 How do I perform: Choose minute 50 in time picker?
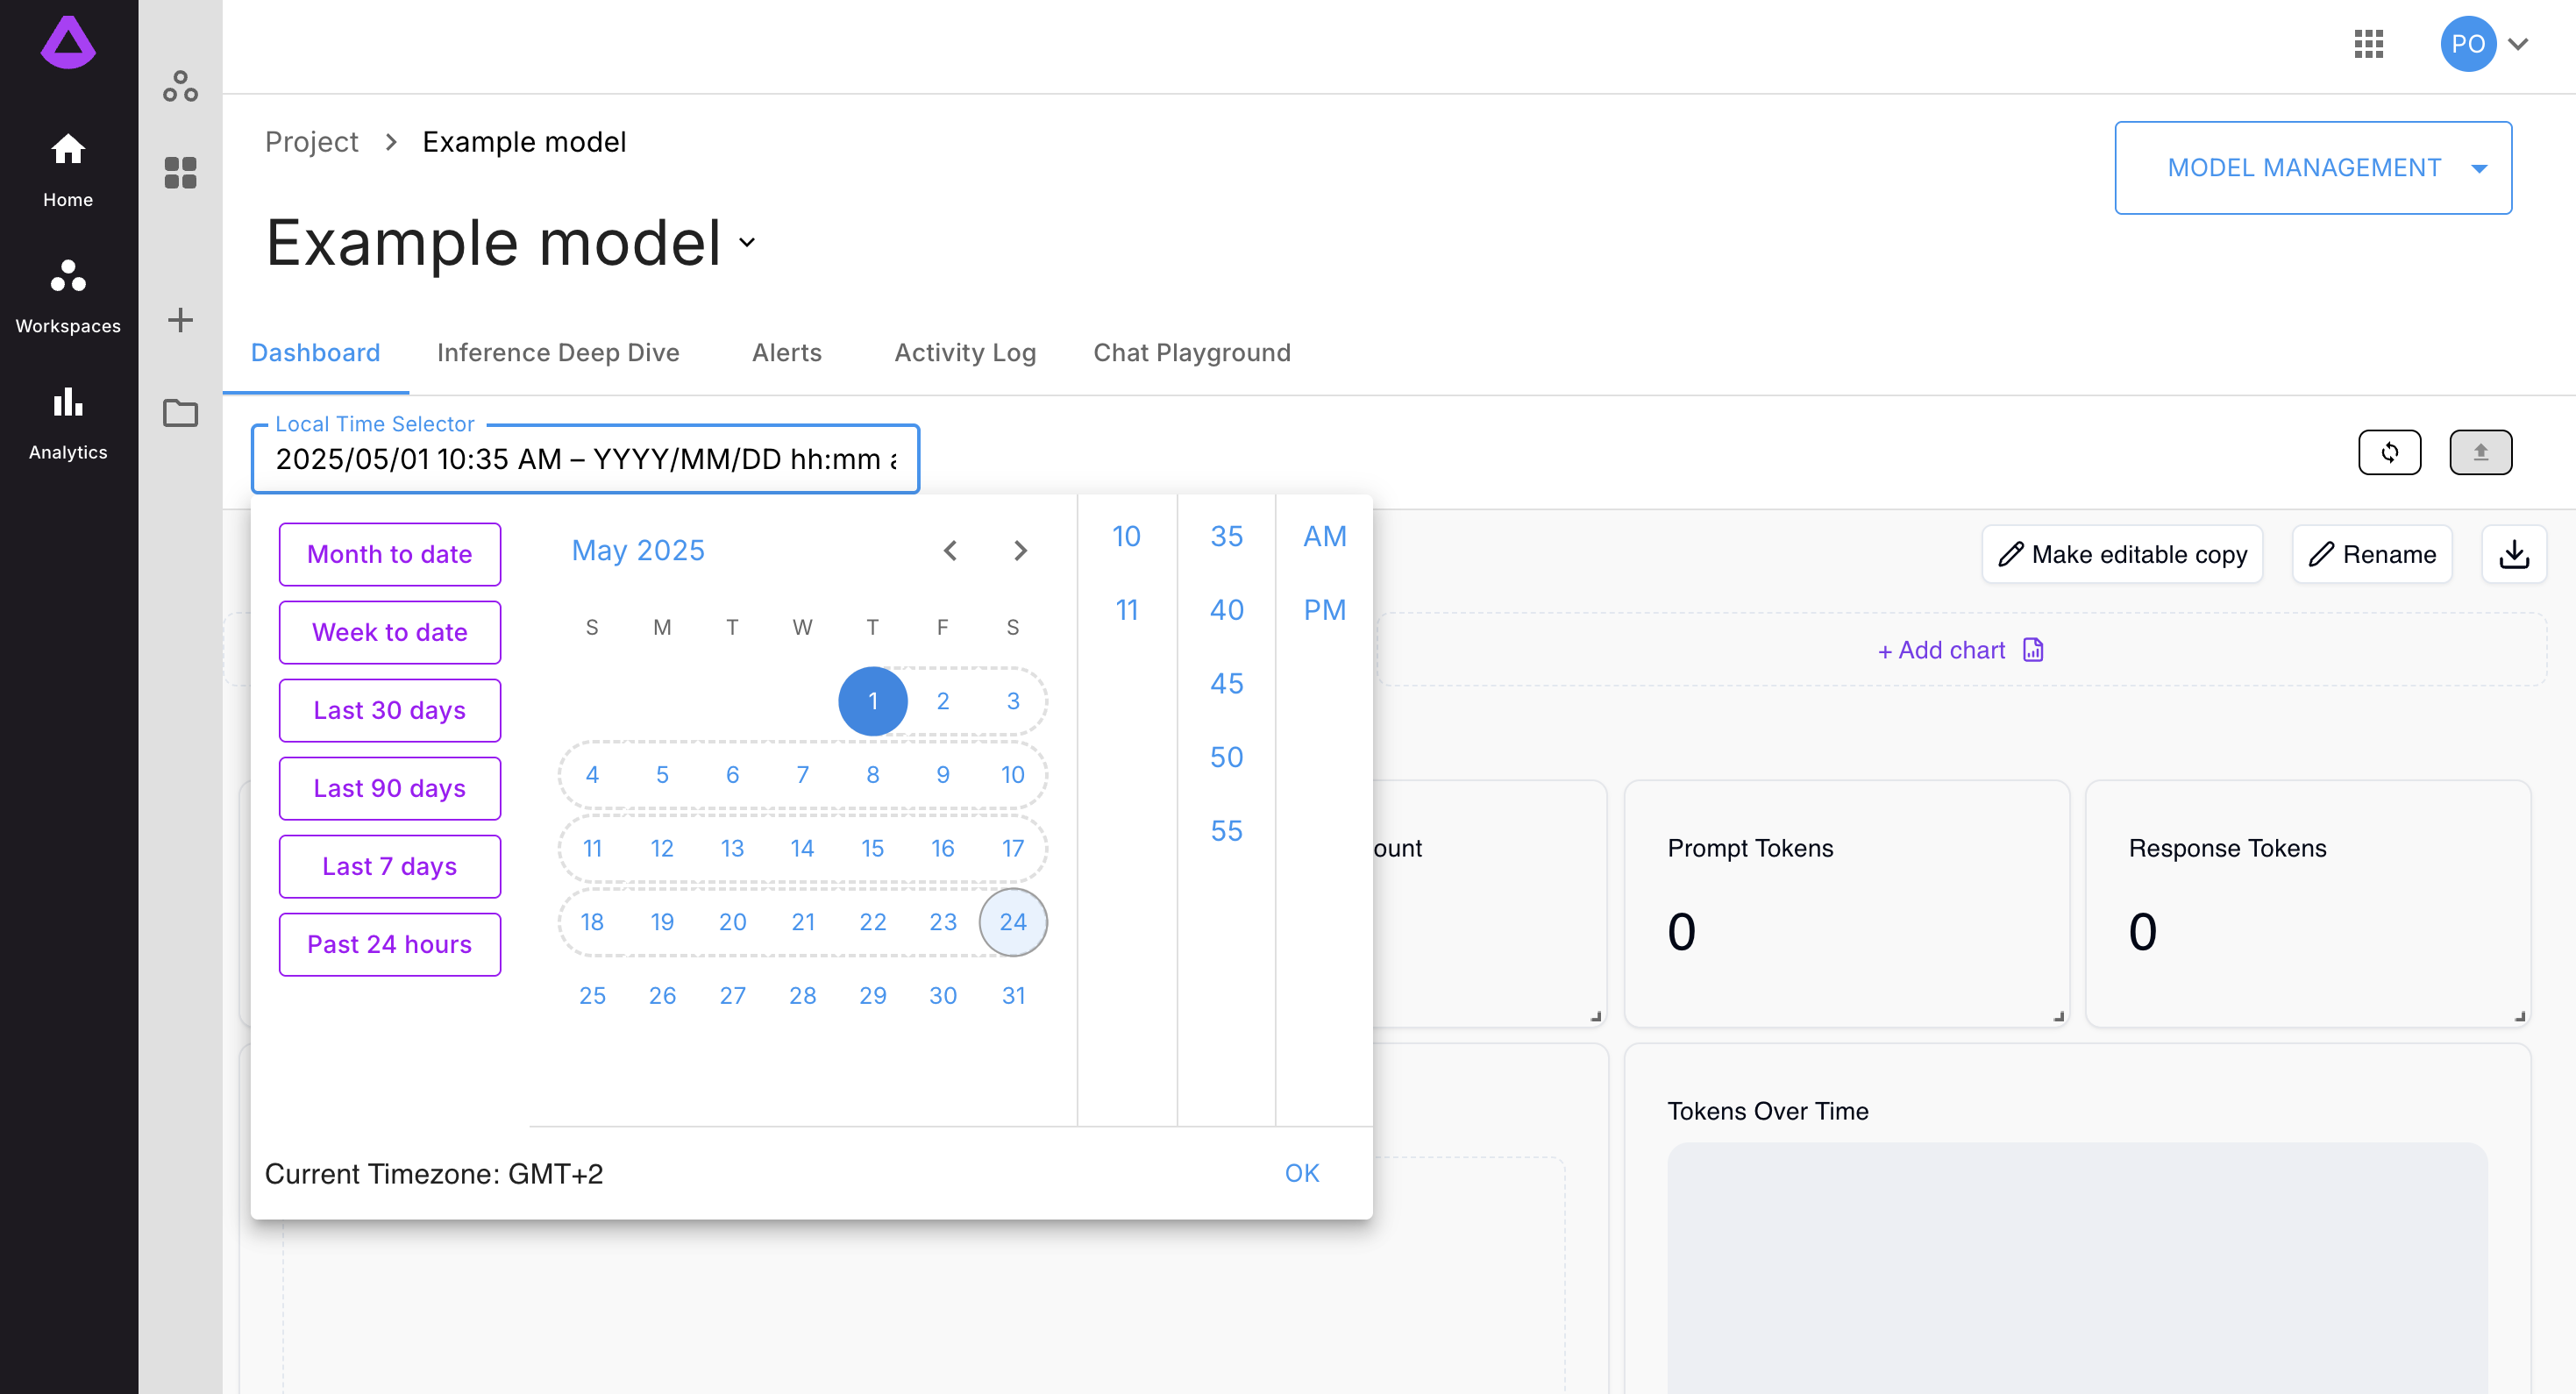pyautogui.click(x=1226, y=758)
